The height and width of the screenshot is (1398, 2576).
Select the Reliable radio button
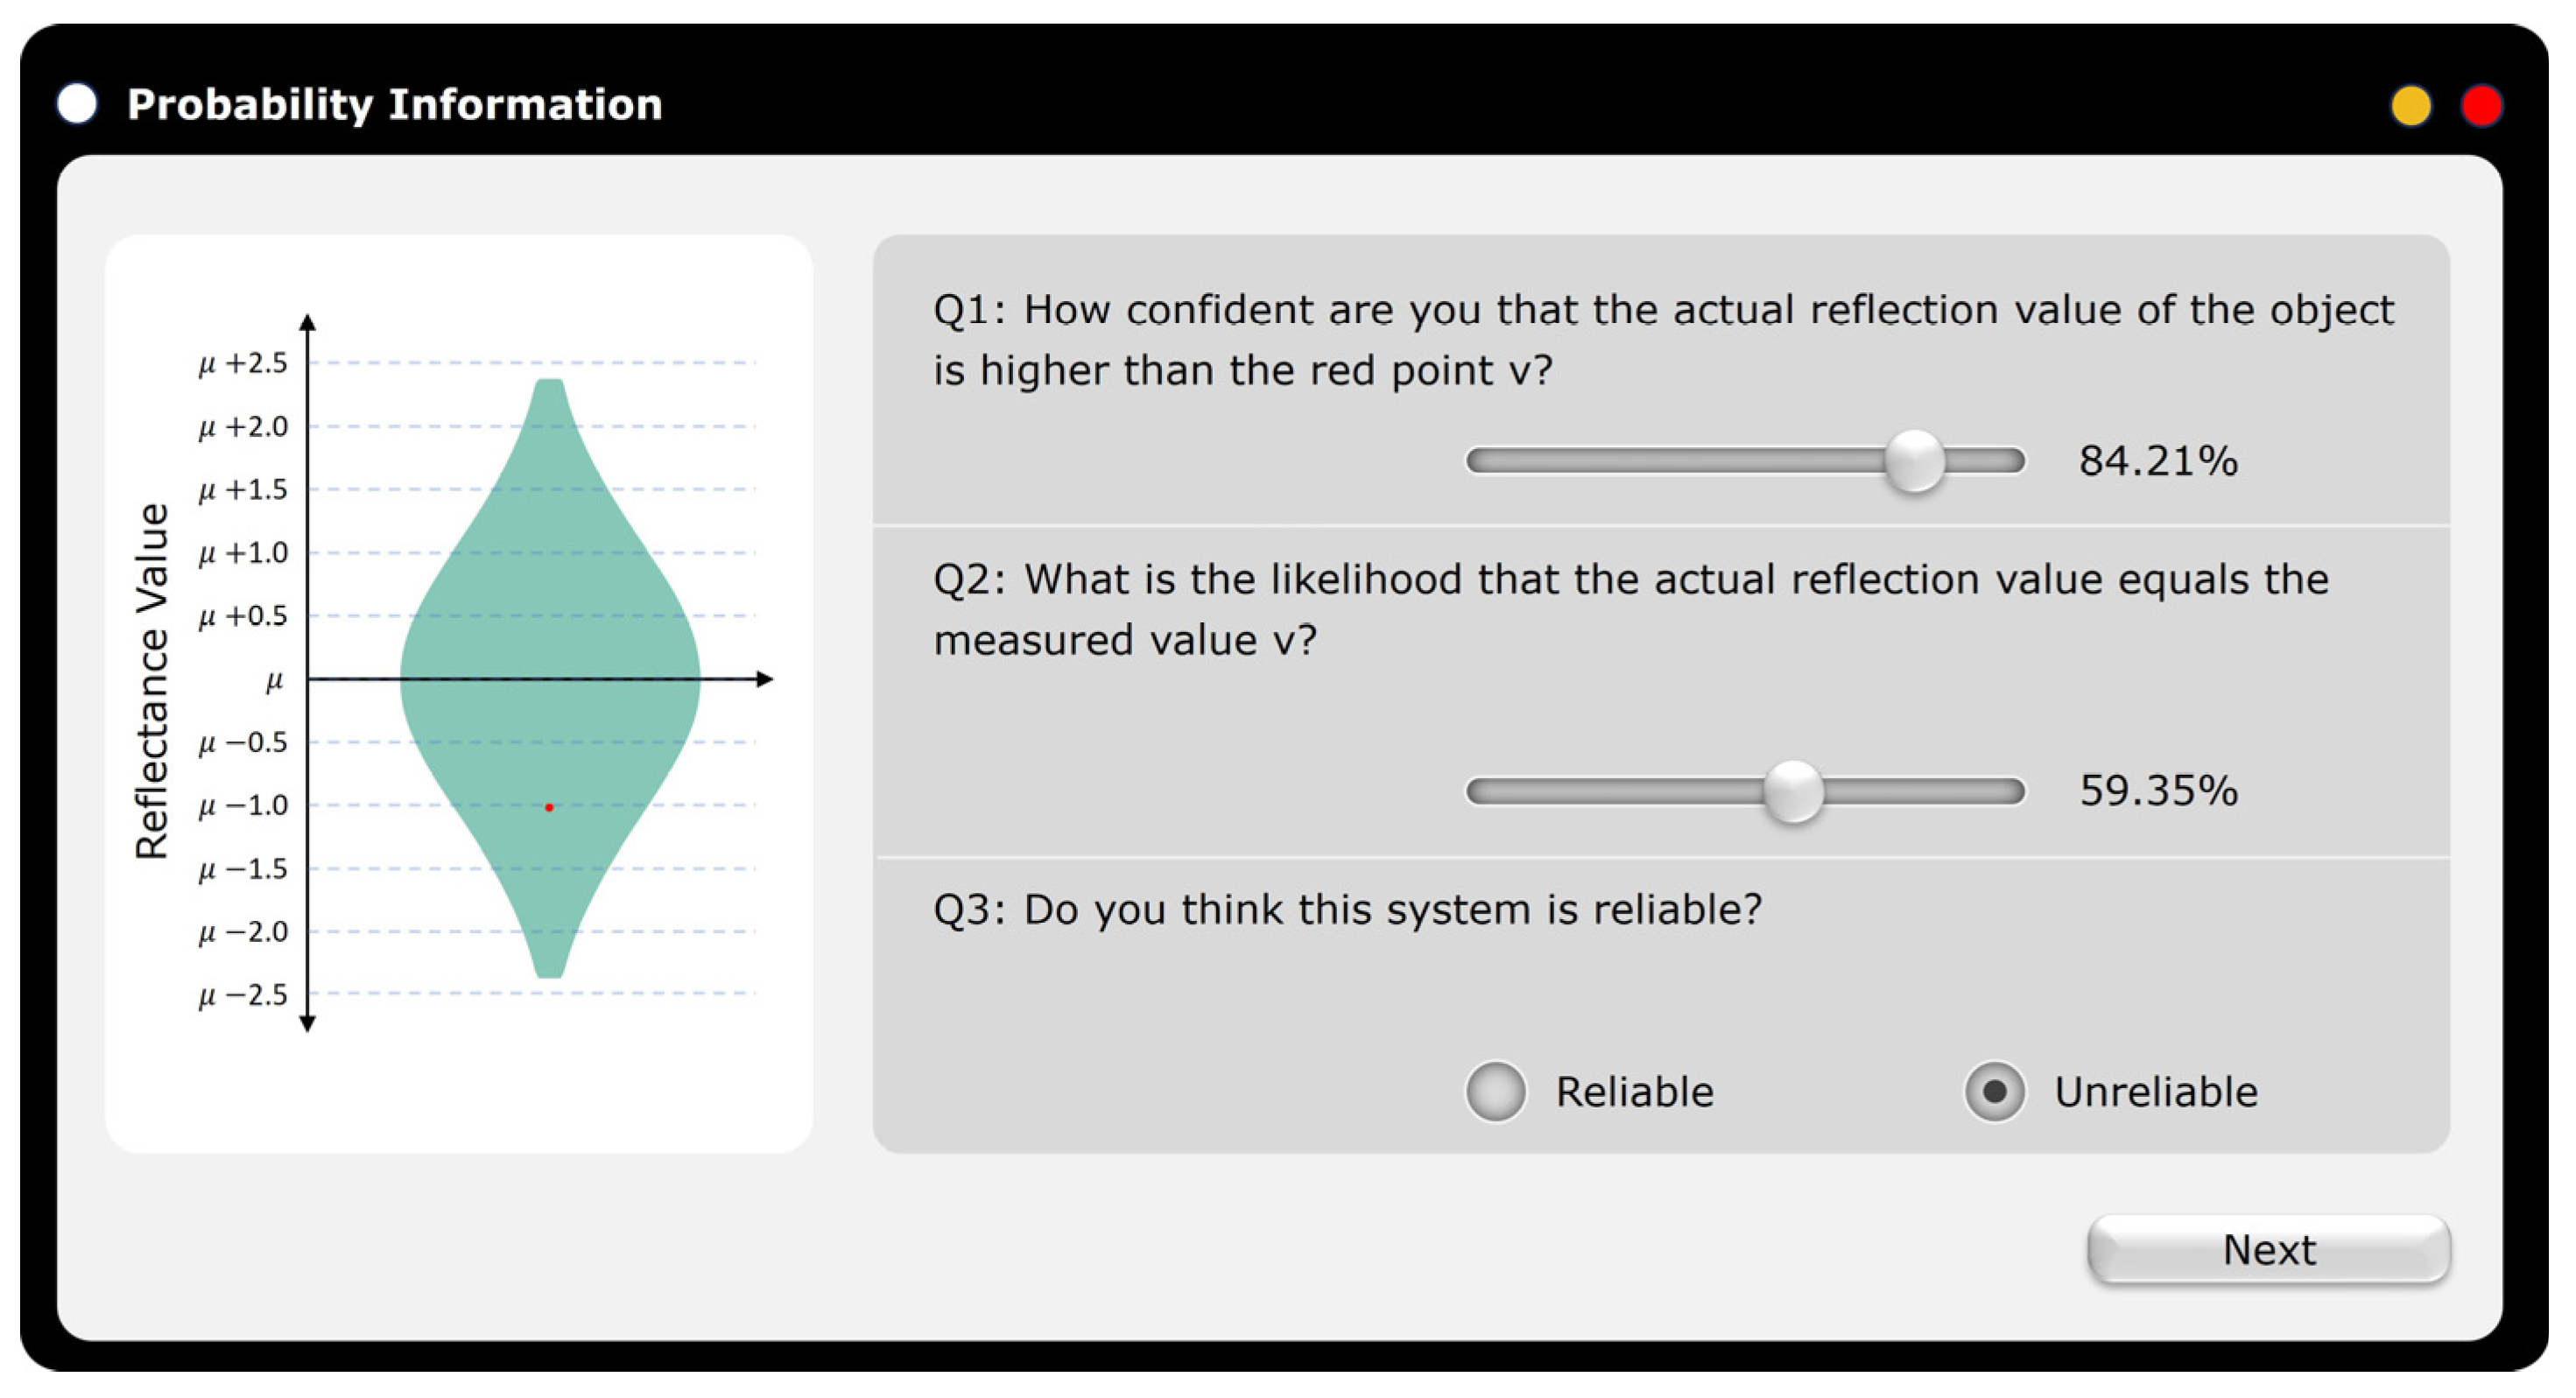(x=1495, y=1091)
